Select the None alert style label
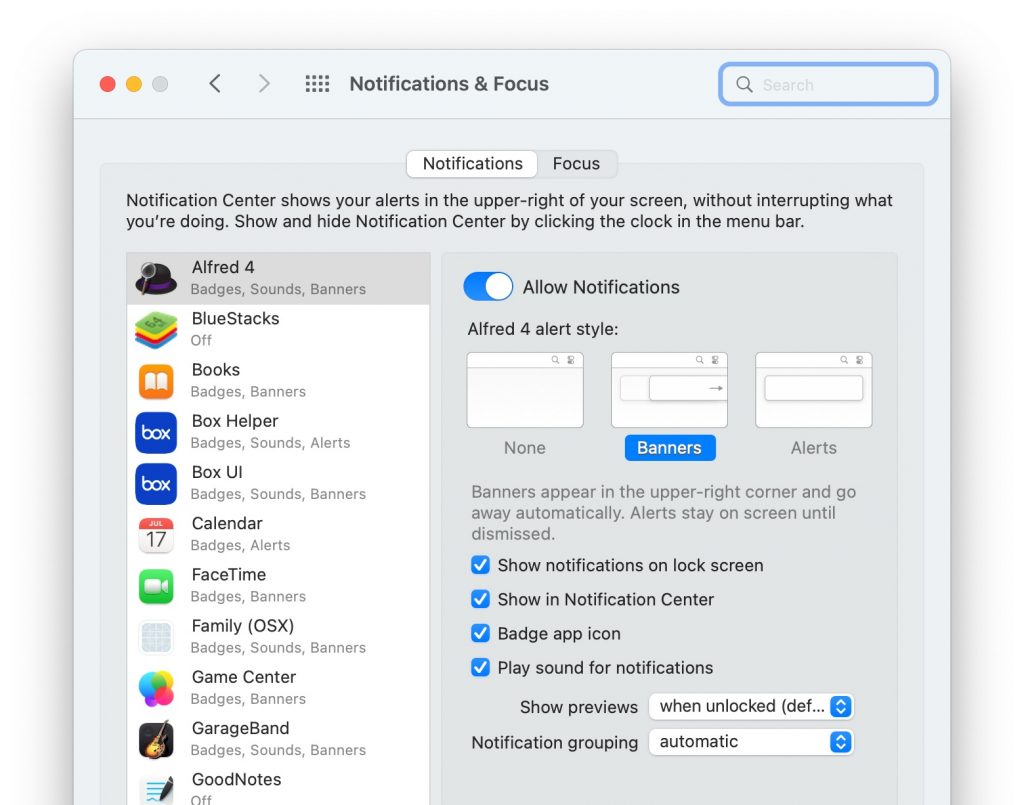 tap(524, 448)
